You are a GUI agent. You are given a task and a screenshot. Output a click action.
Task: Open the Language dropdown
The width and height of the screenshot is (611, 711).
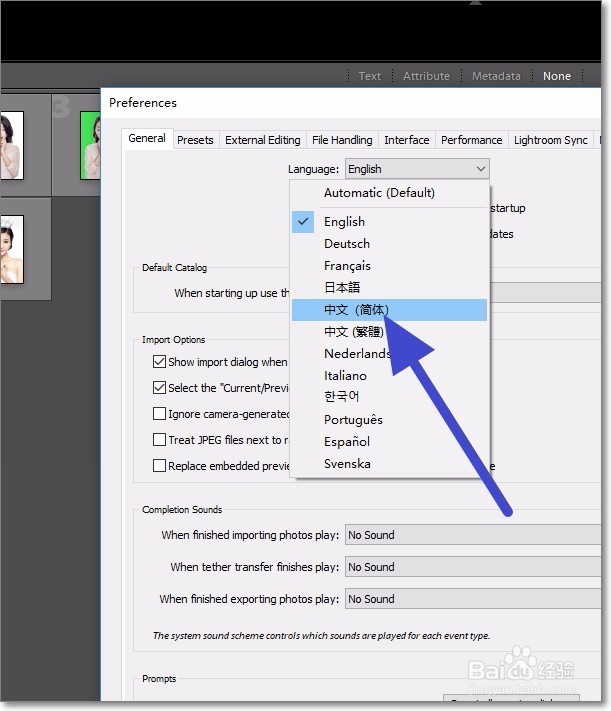coord(417,169)
